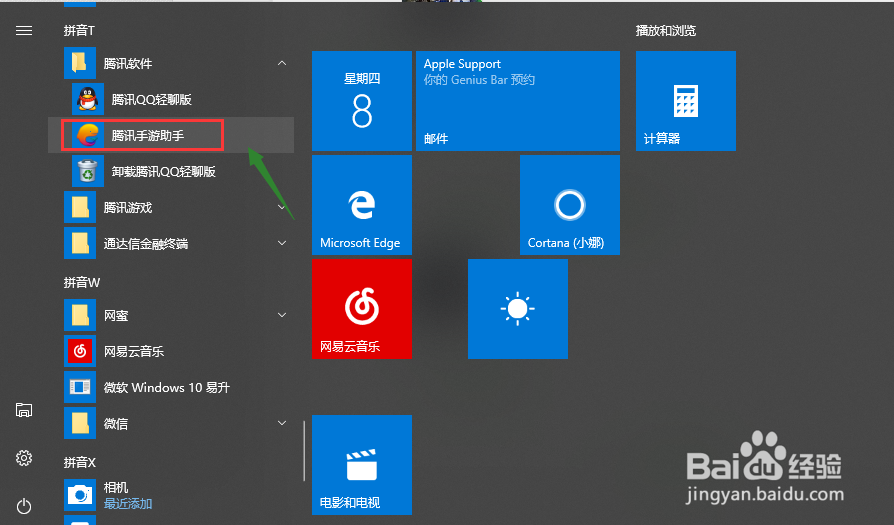Expand the 腾讯游戏 folder chevron
894x525 pixels.
click(x=282, y=207)
